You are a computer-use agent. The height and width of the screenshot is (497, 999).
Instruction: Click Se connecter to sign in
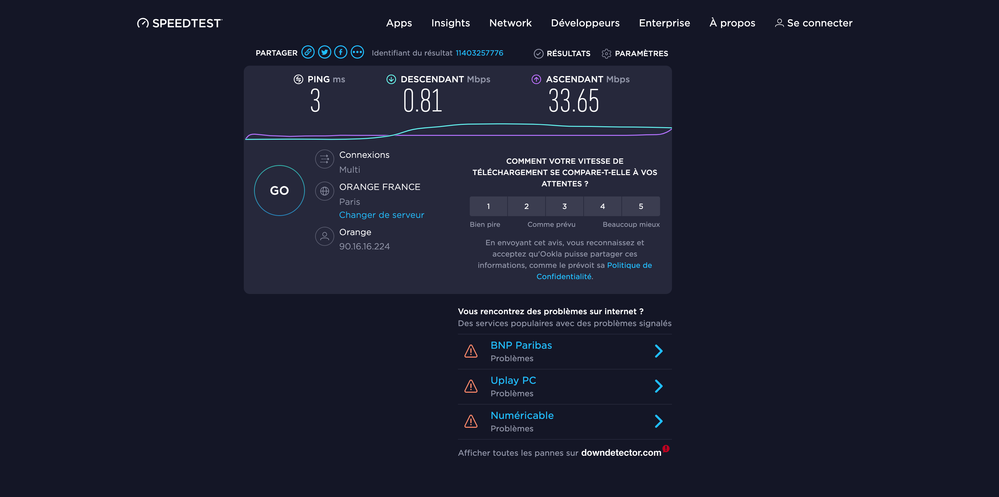click(819, 23)
